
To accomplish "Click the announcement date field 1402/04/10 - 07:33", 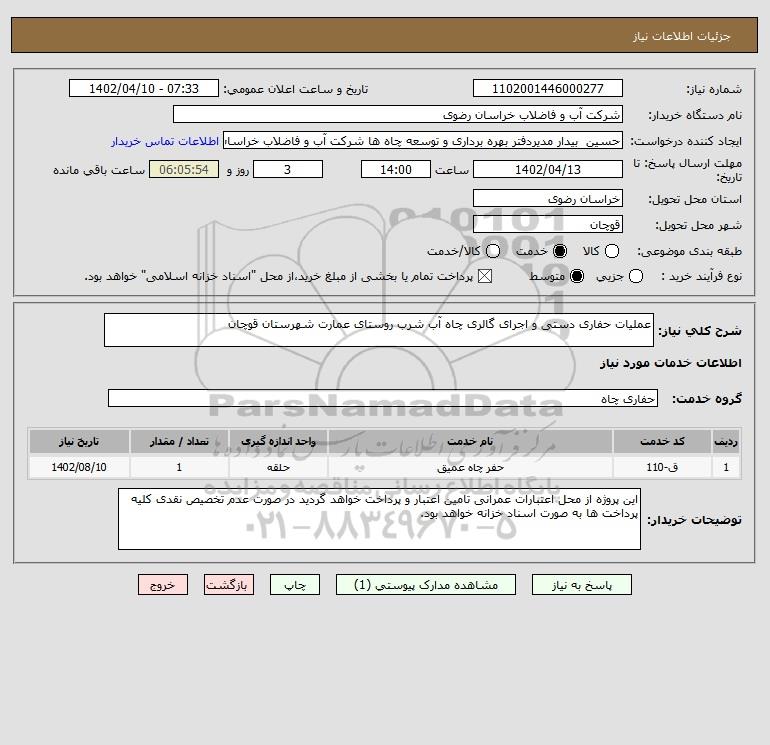I will (x=144, y=88).
